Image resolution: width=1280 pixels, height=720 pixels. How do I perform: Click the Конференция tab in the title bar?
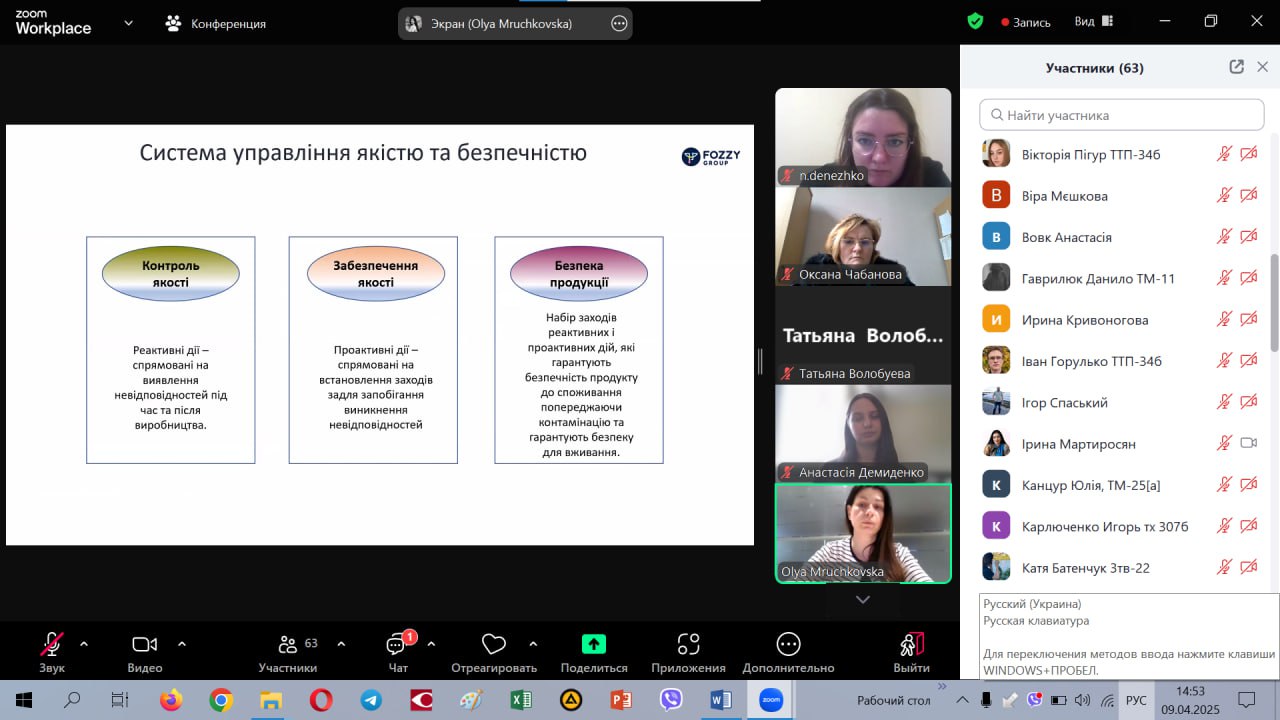[x=217, y=23]
